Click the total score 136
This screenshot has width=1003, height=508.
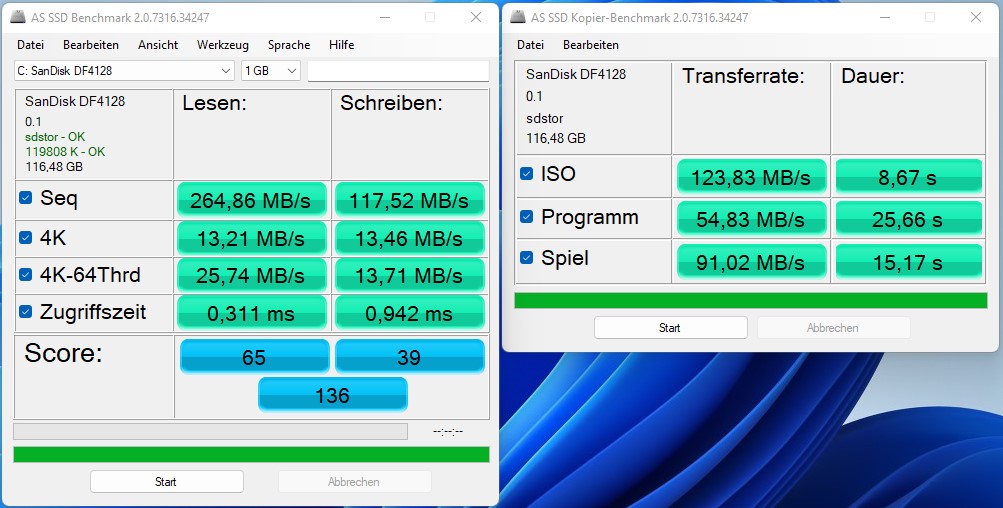tap(333, 395)
